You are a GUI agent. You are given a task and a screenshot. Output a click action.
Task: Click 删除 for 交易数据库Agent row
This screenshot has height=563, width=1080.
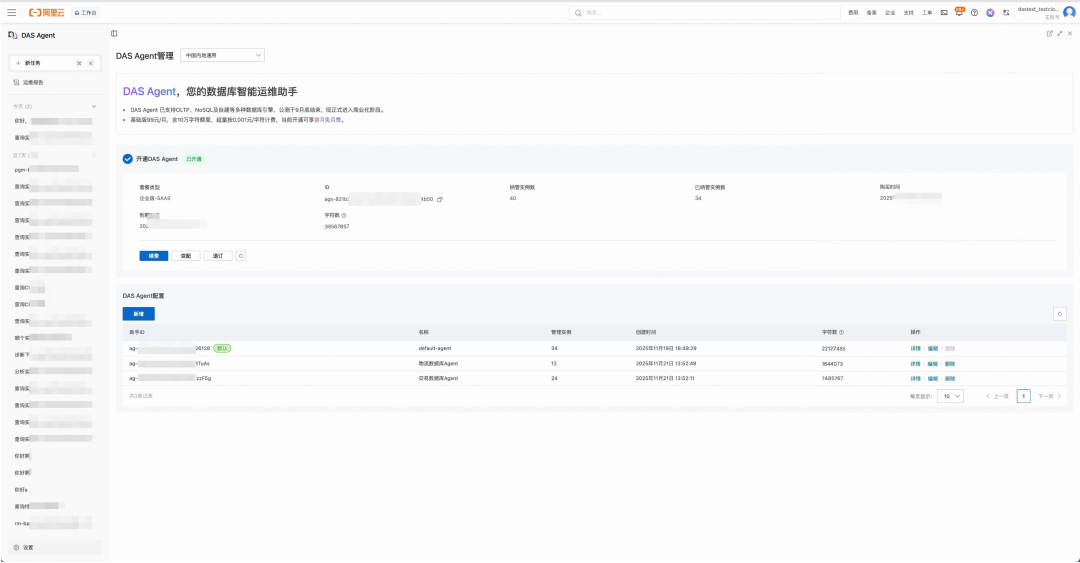tap(950, 379)
